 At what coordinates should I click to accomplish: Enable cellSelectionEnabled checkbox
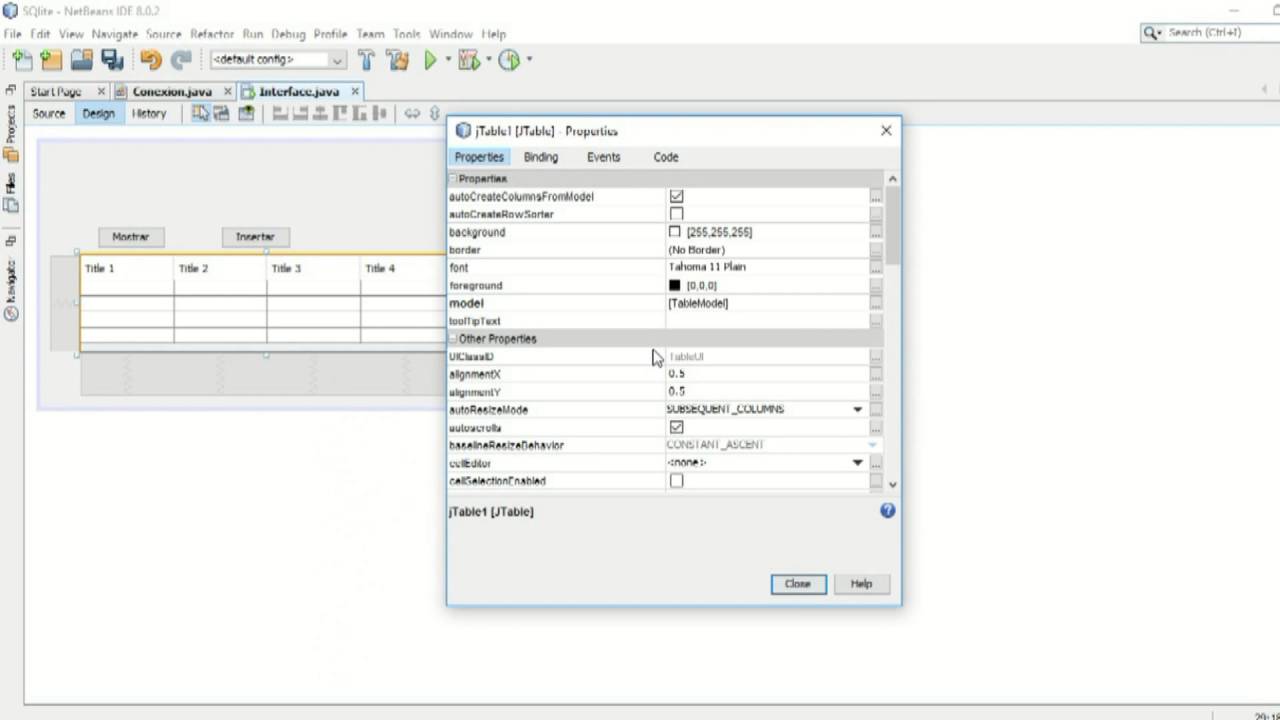tap(677, 481)
